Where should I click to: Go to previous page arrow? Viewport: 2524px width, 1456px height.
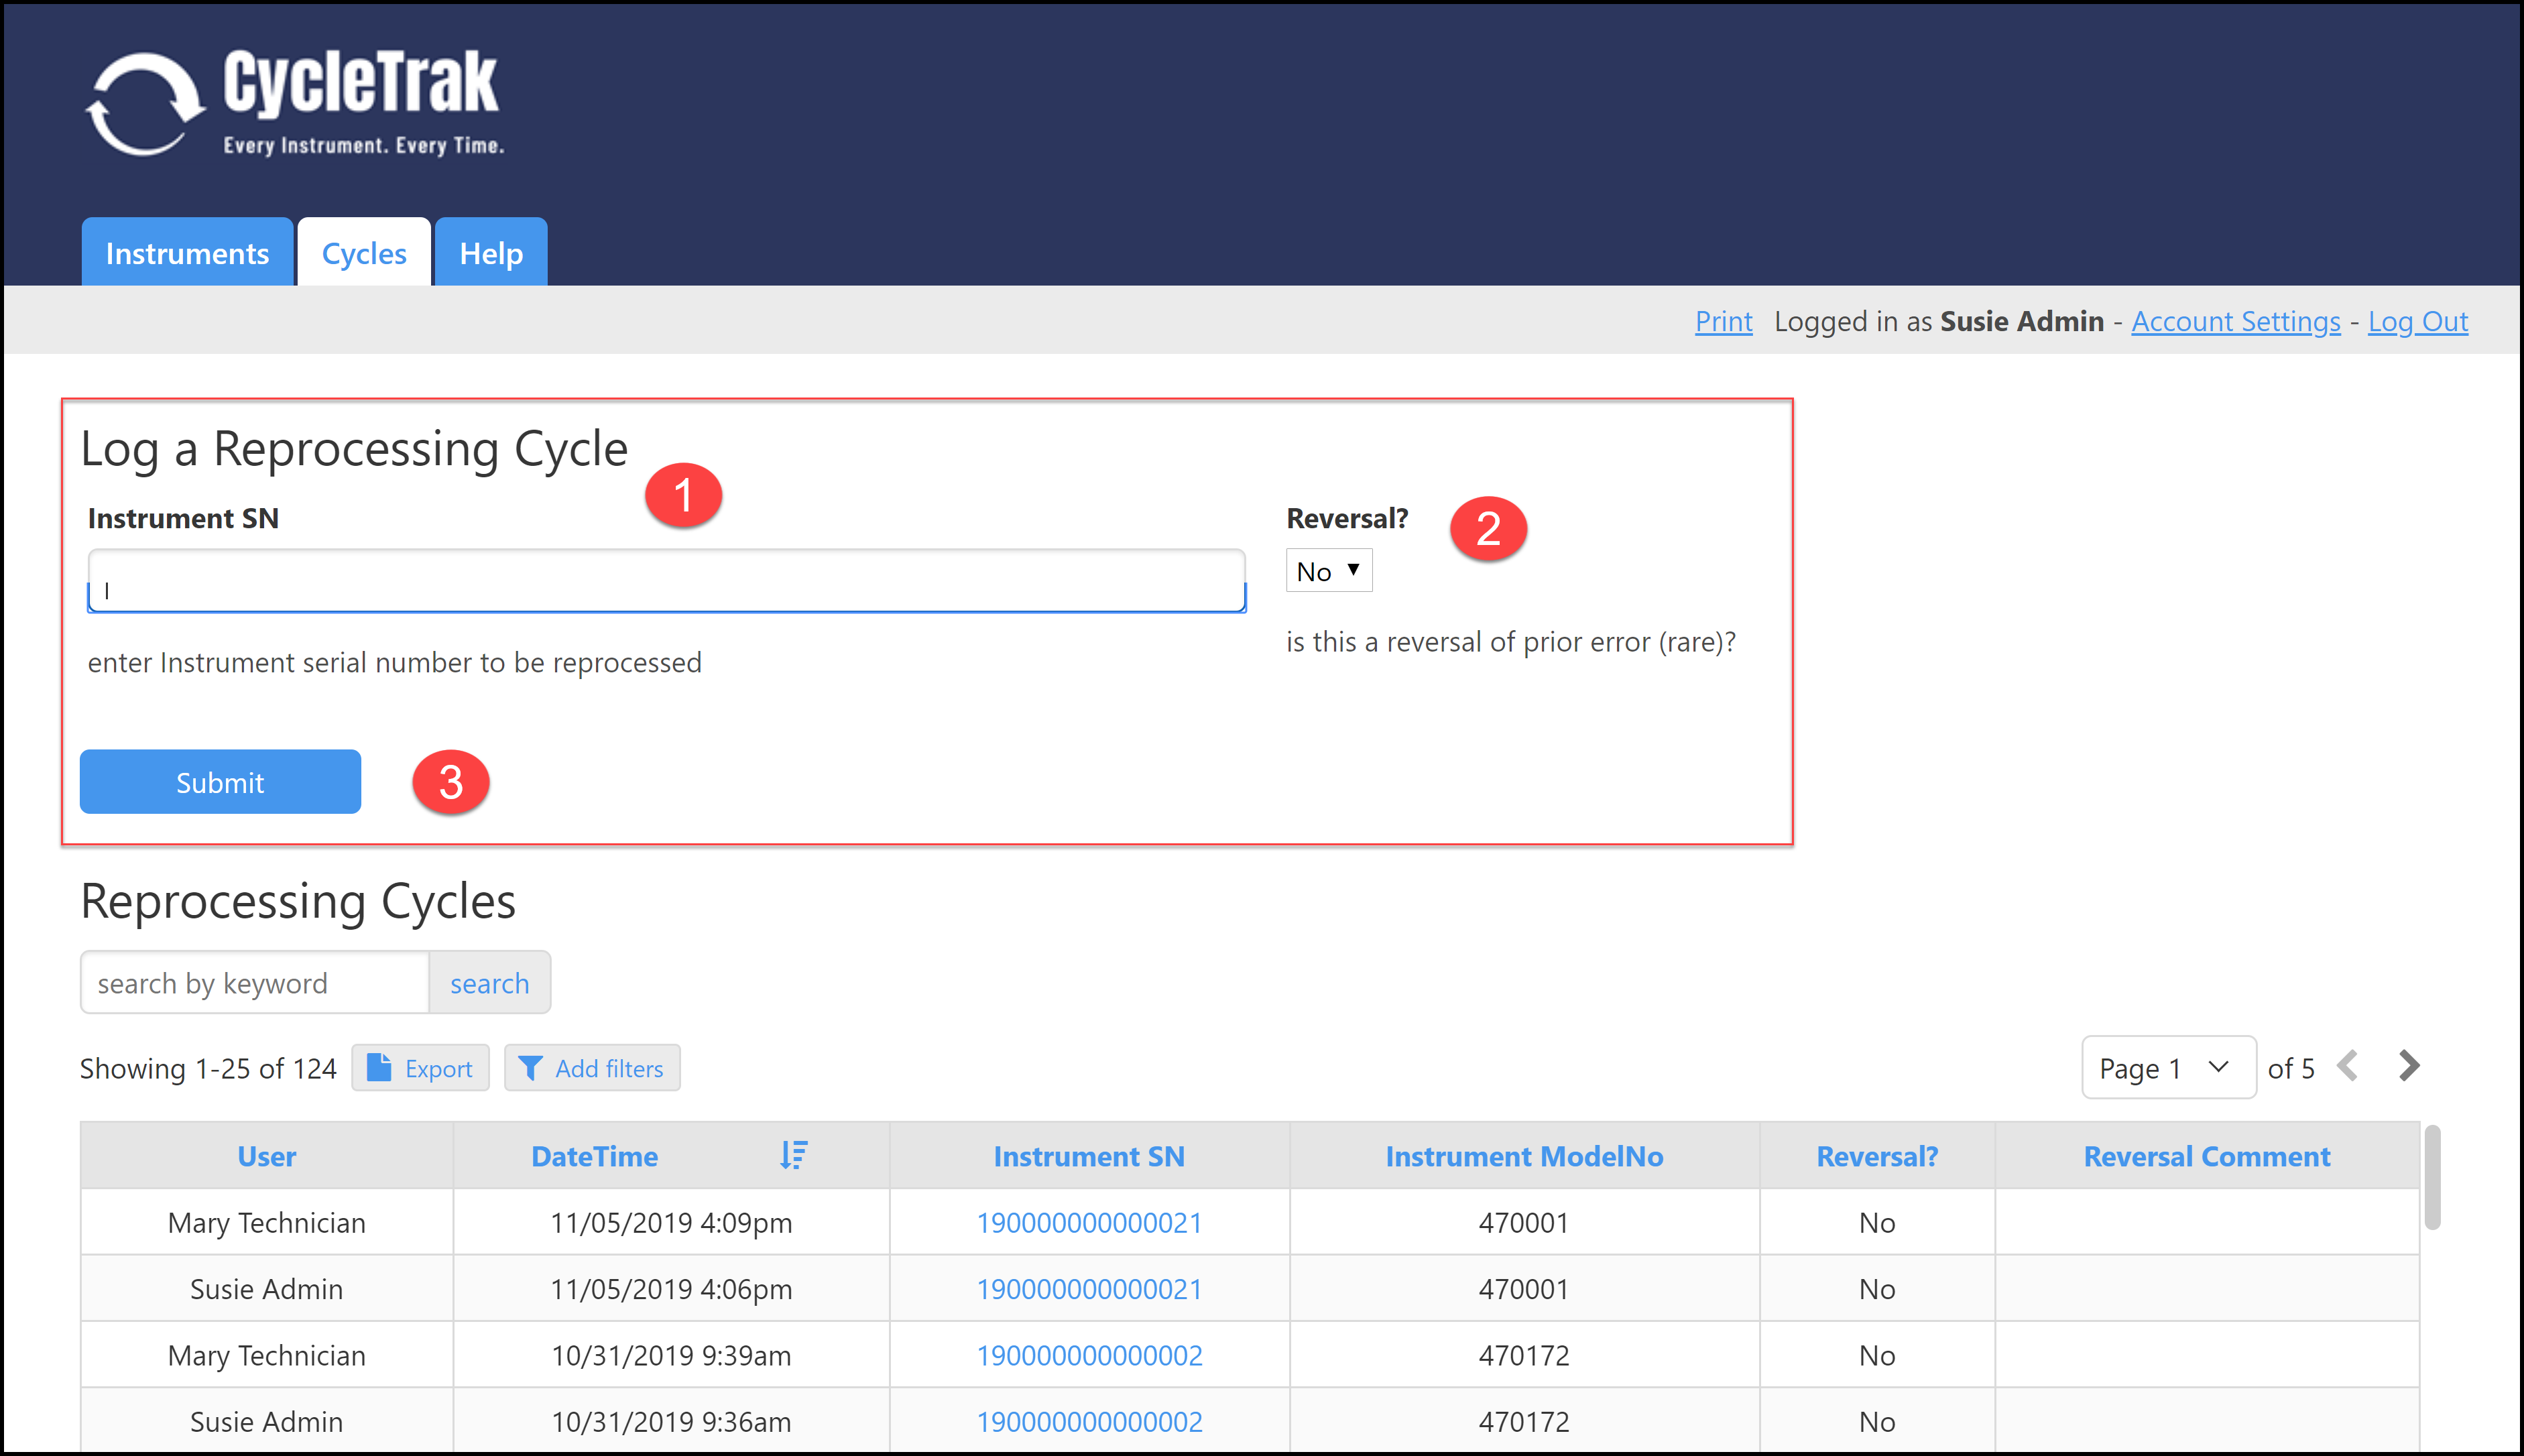click(2348, 1065)
